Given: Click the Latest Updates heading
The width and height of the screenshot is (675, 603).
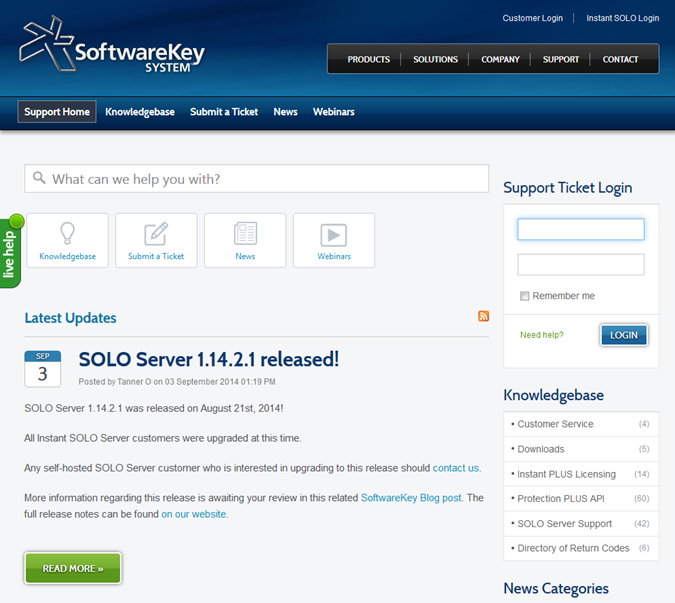Looking at the screenshot, I should (x=70, y=318).
